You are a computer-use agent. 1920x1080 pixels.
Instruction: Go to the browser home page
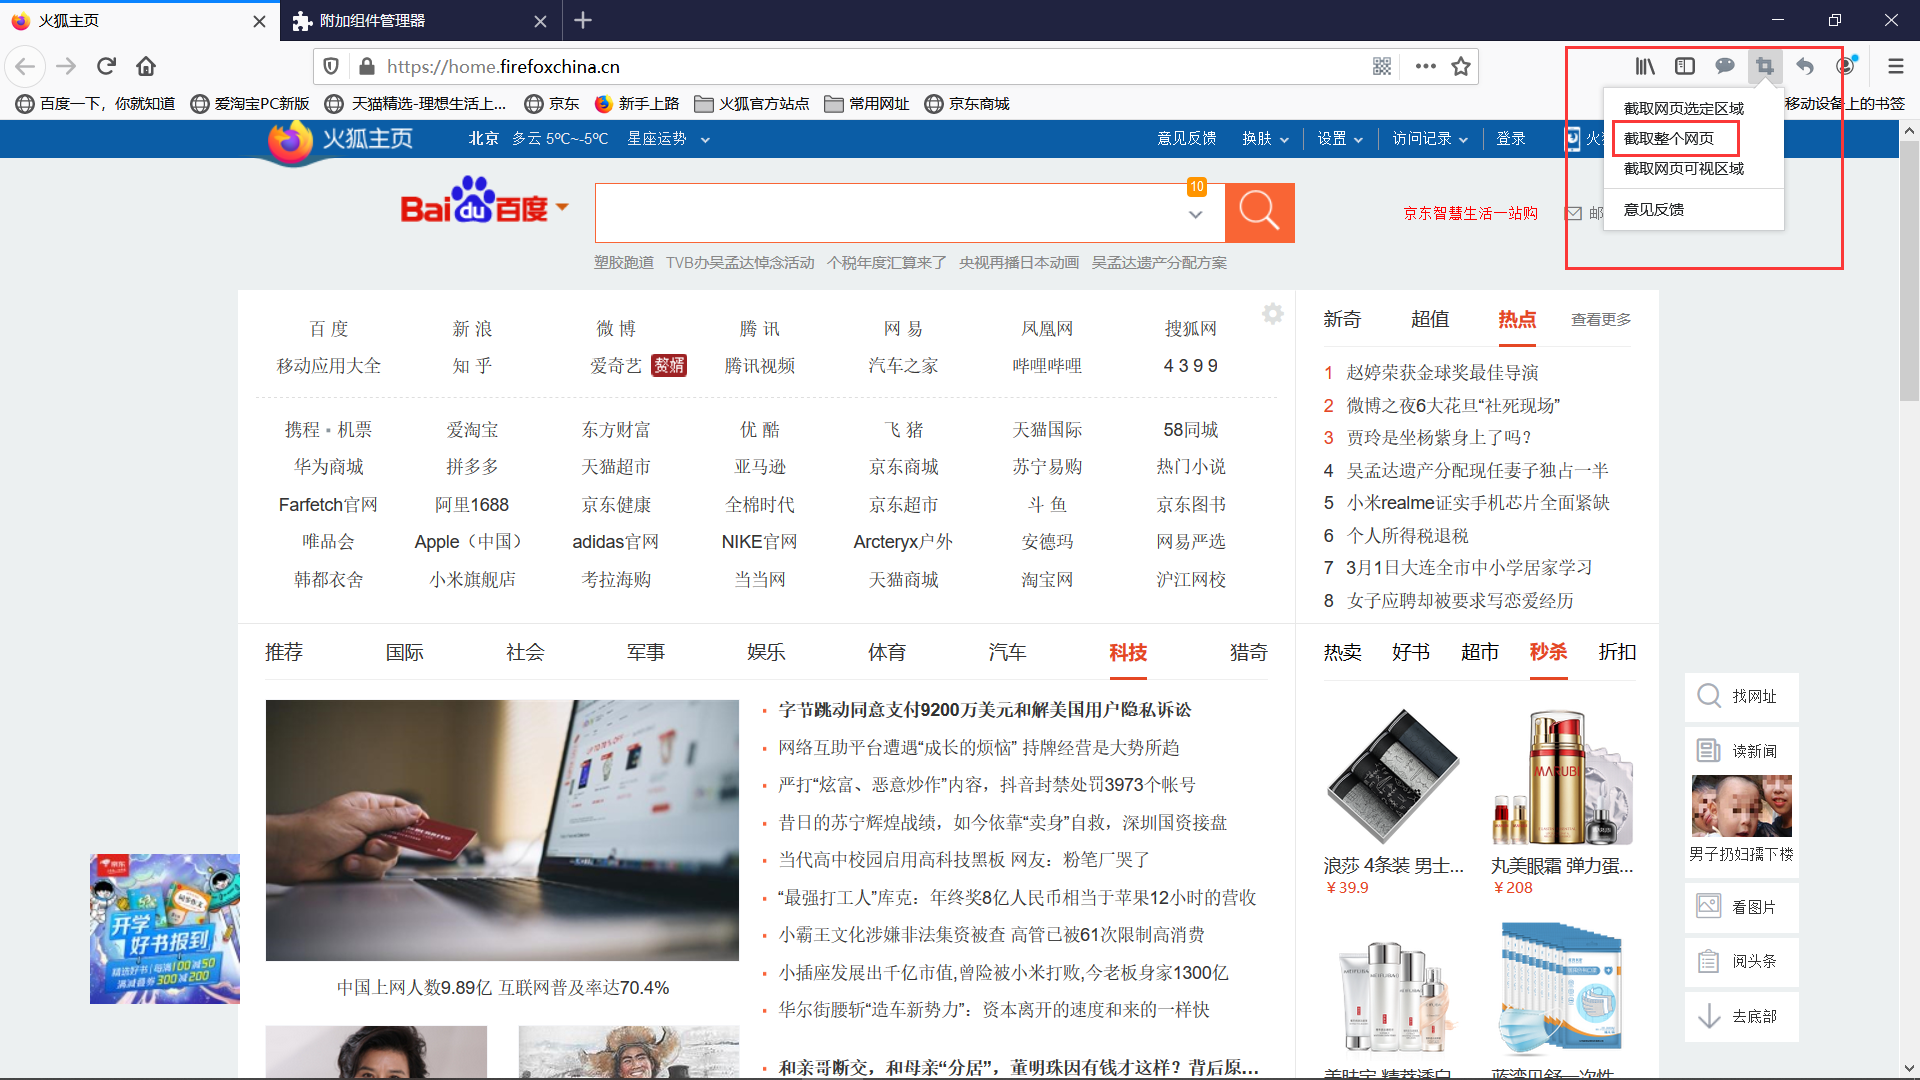point(146,66)
